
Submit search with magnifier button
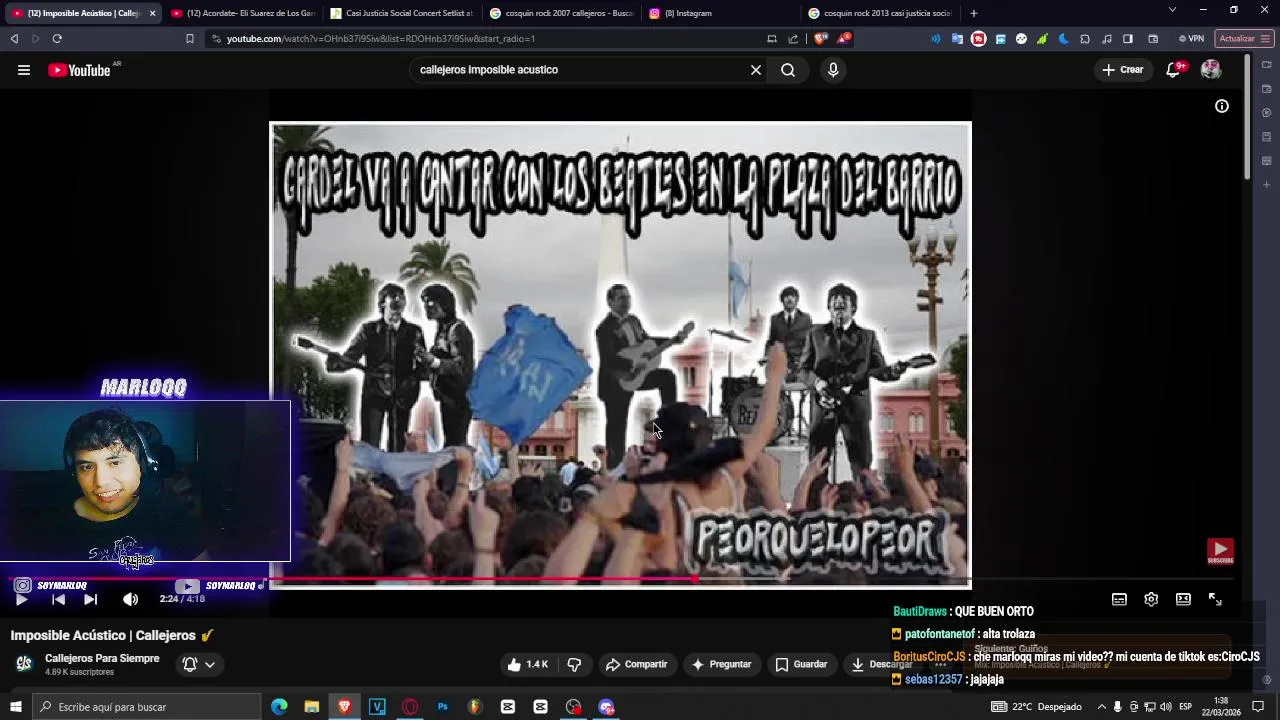click(788, 70)
